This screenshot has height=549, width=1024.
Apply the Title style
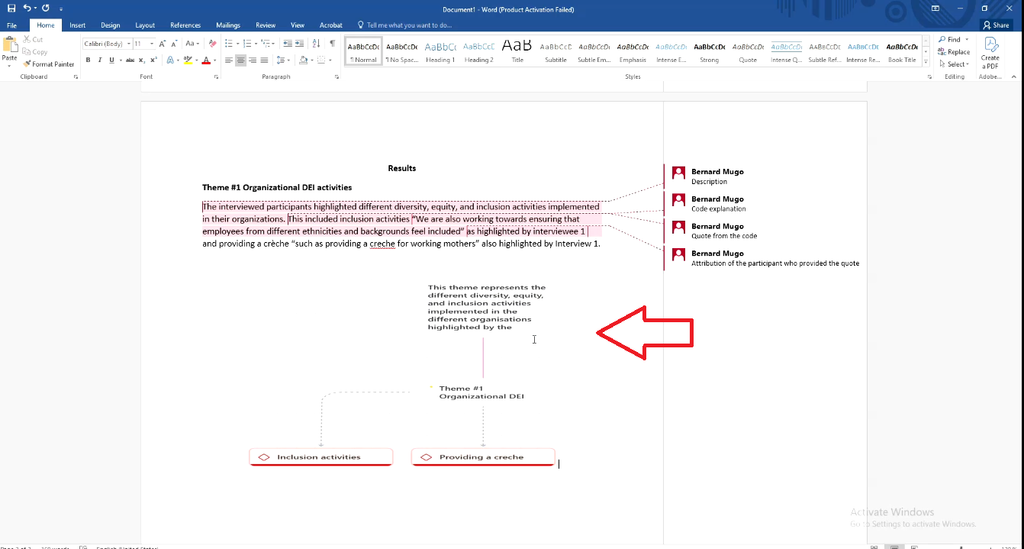pyautogui.click(x=517, y=52)
